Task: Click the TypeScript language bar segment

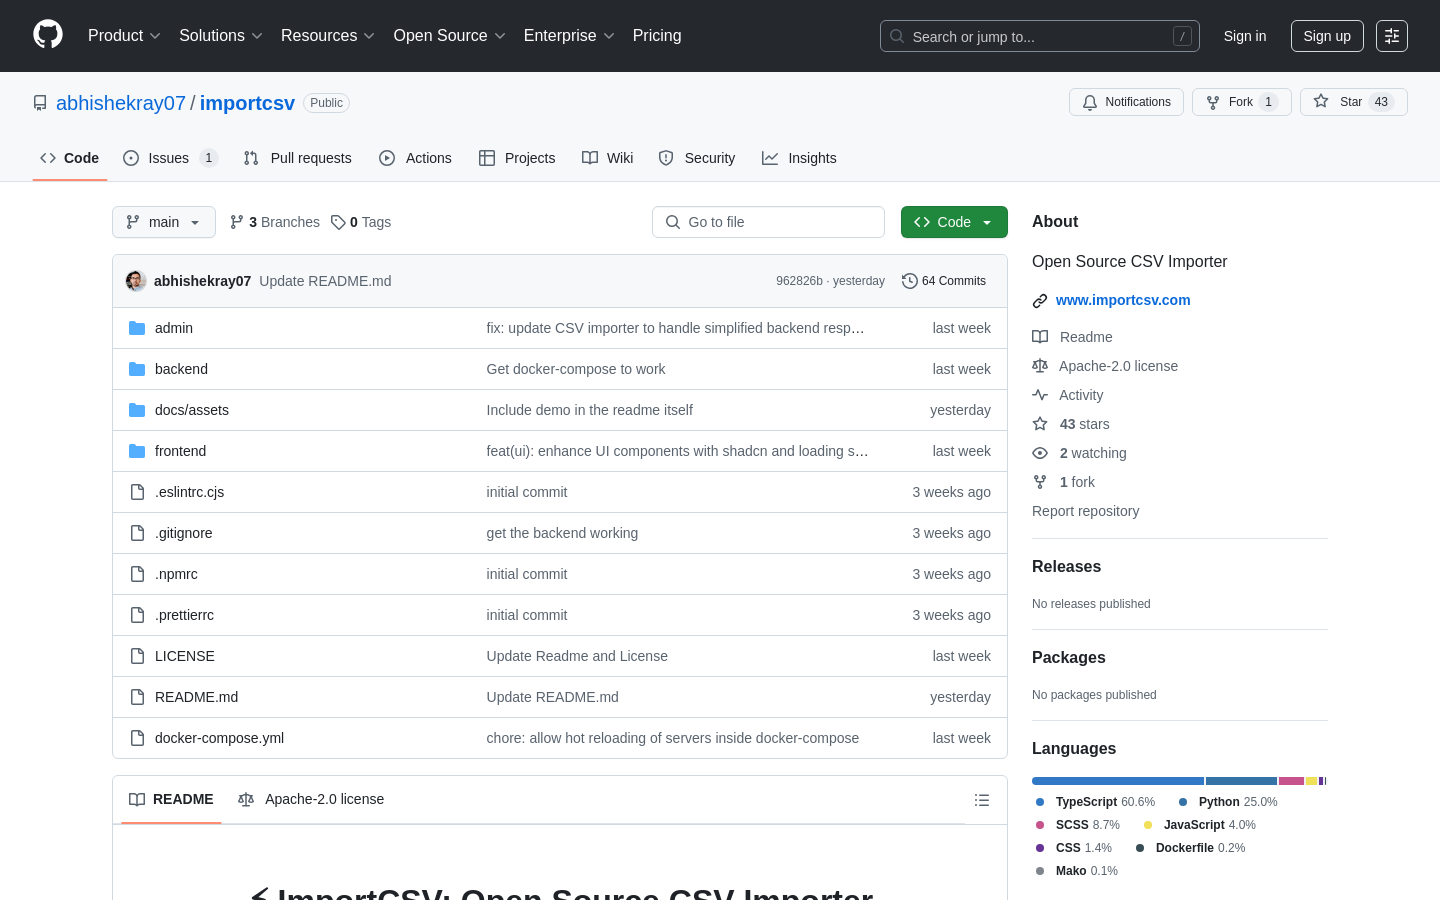Action: coord(1118,781)
